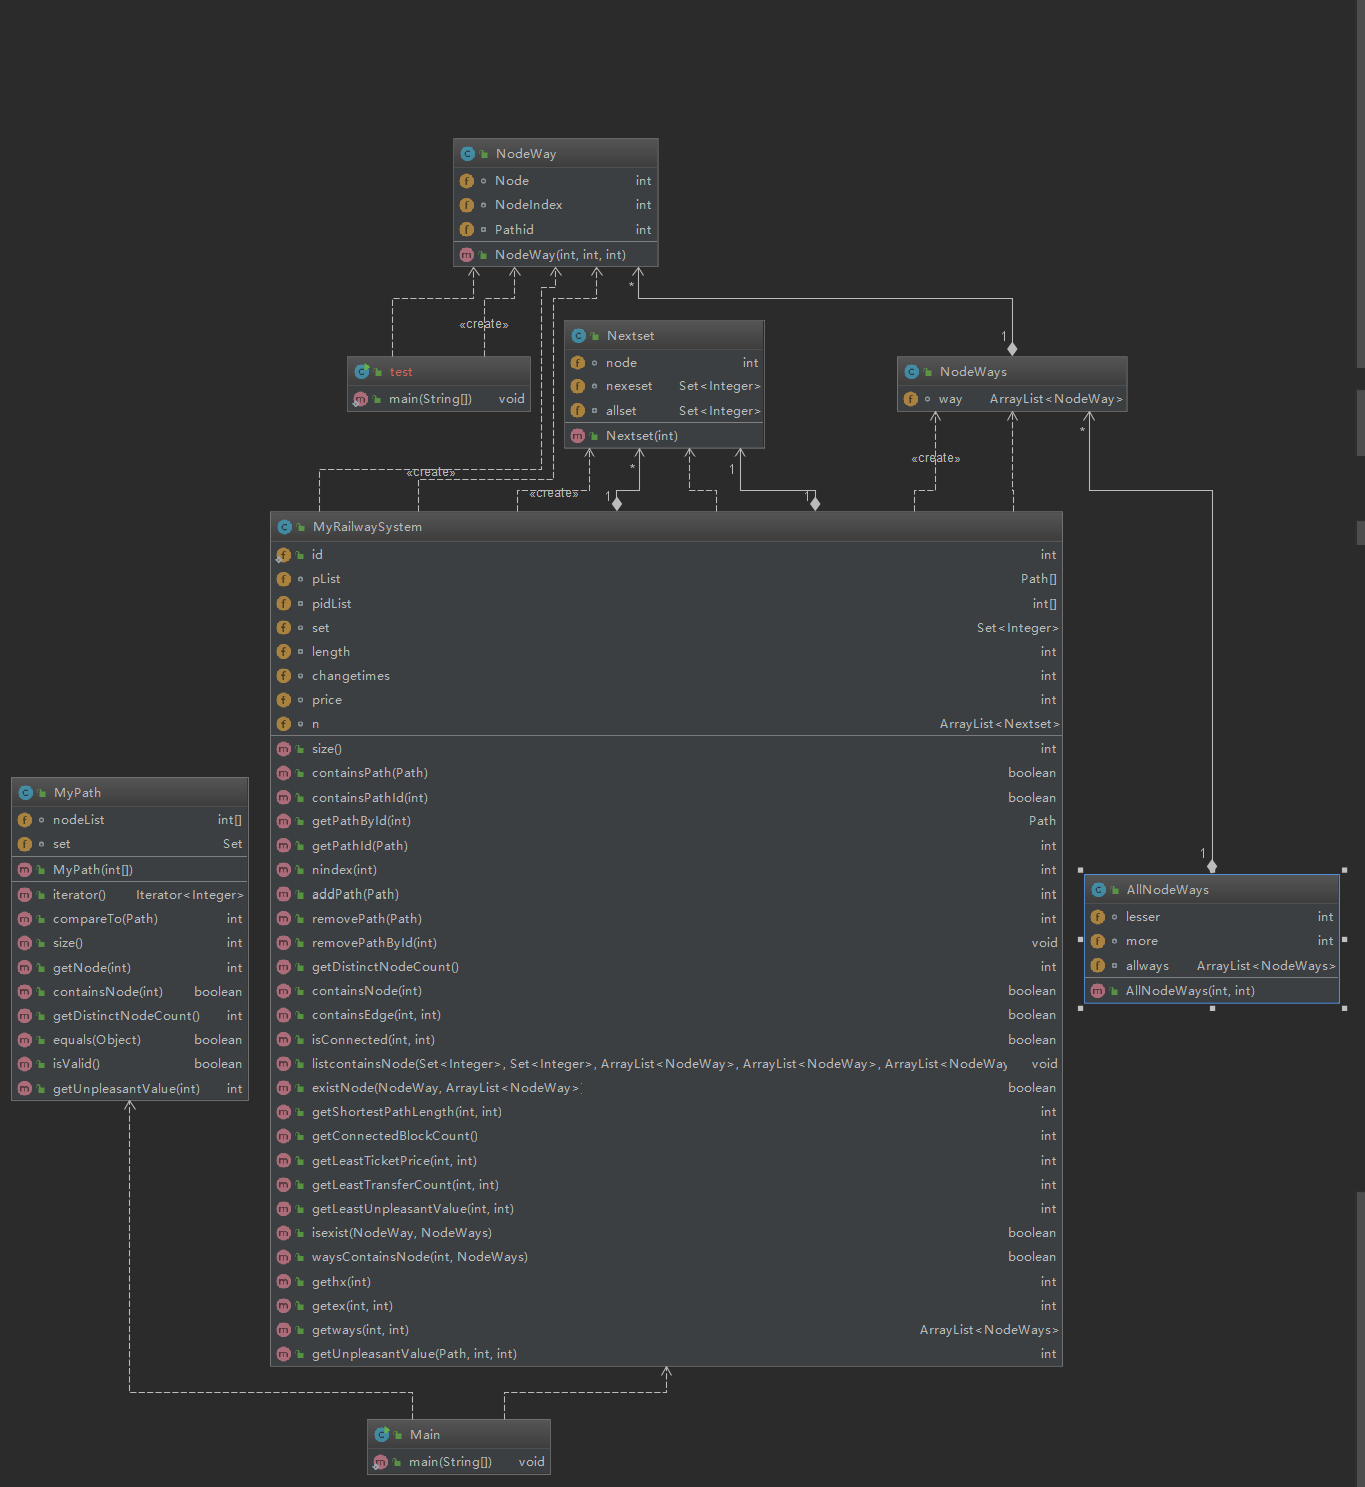Click the class icon beside test

[362, 372]
